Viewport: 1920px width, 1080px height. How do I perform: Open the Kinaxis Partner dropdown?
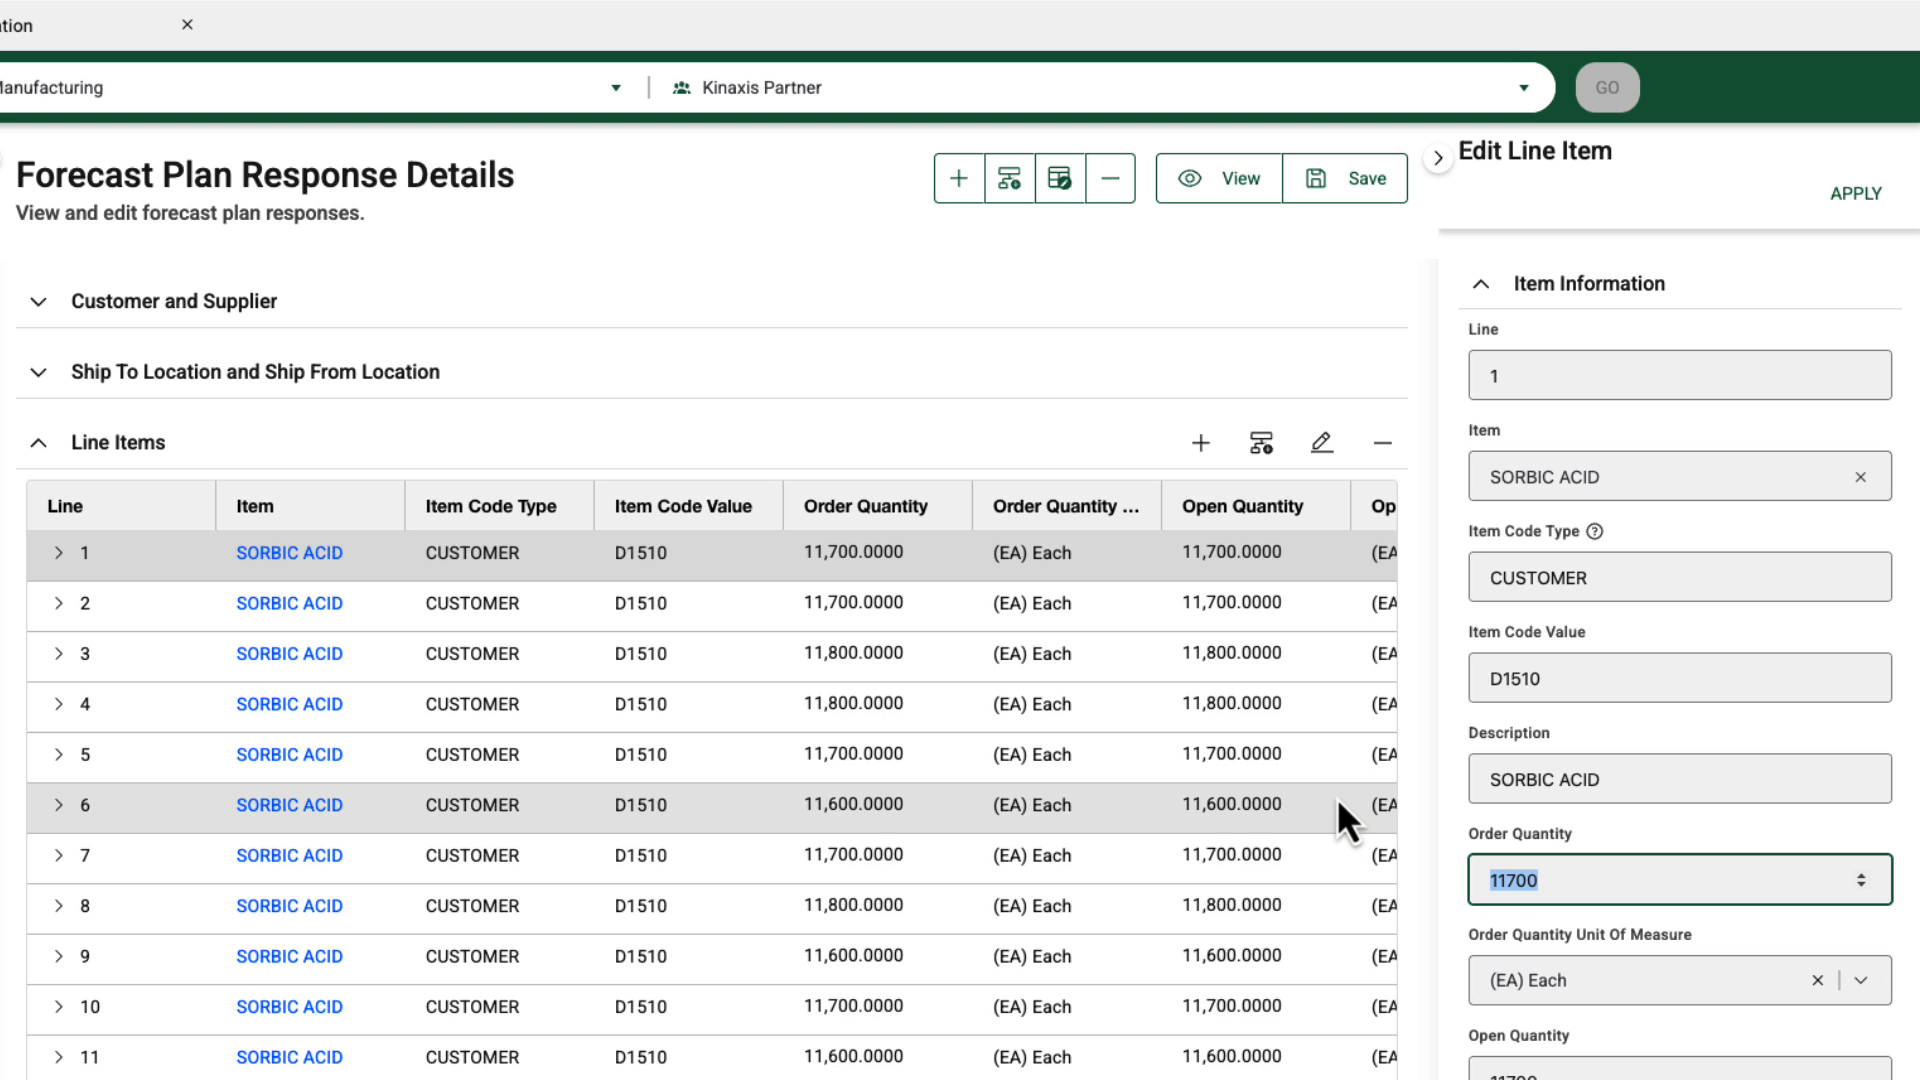pyautogui.click(x=1524, y=87)
